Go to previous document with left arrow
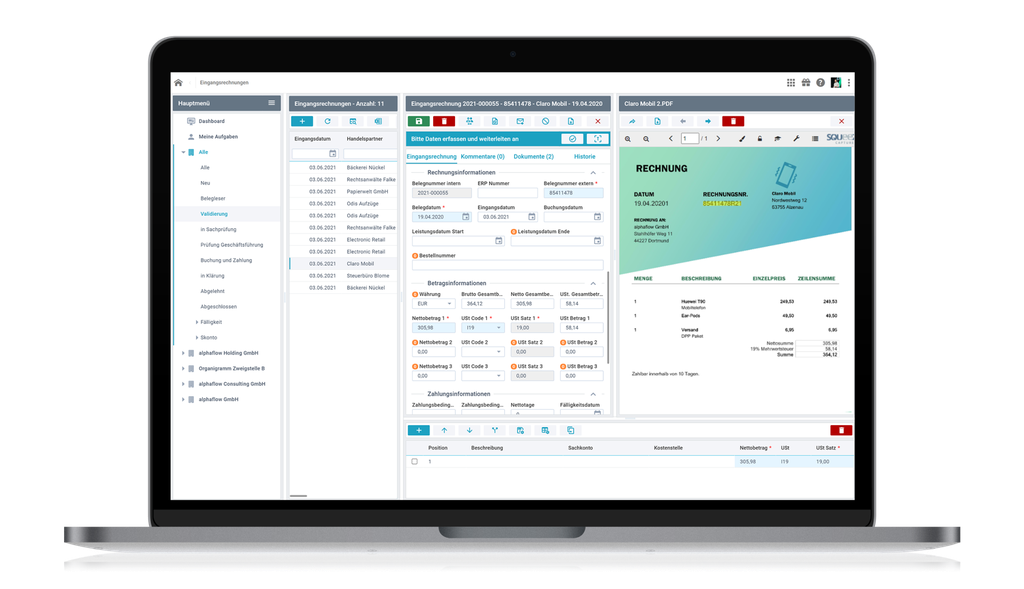 [683, 121]
